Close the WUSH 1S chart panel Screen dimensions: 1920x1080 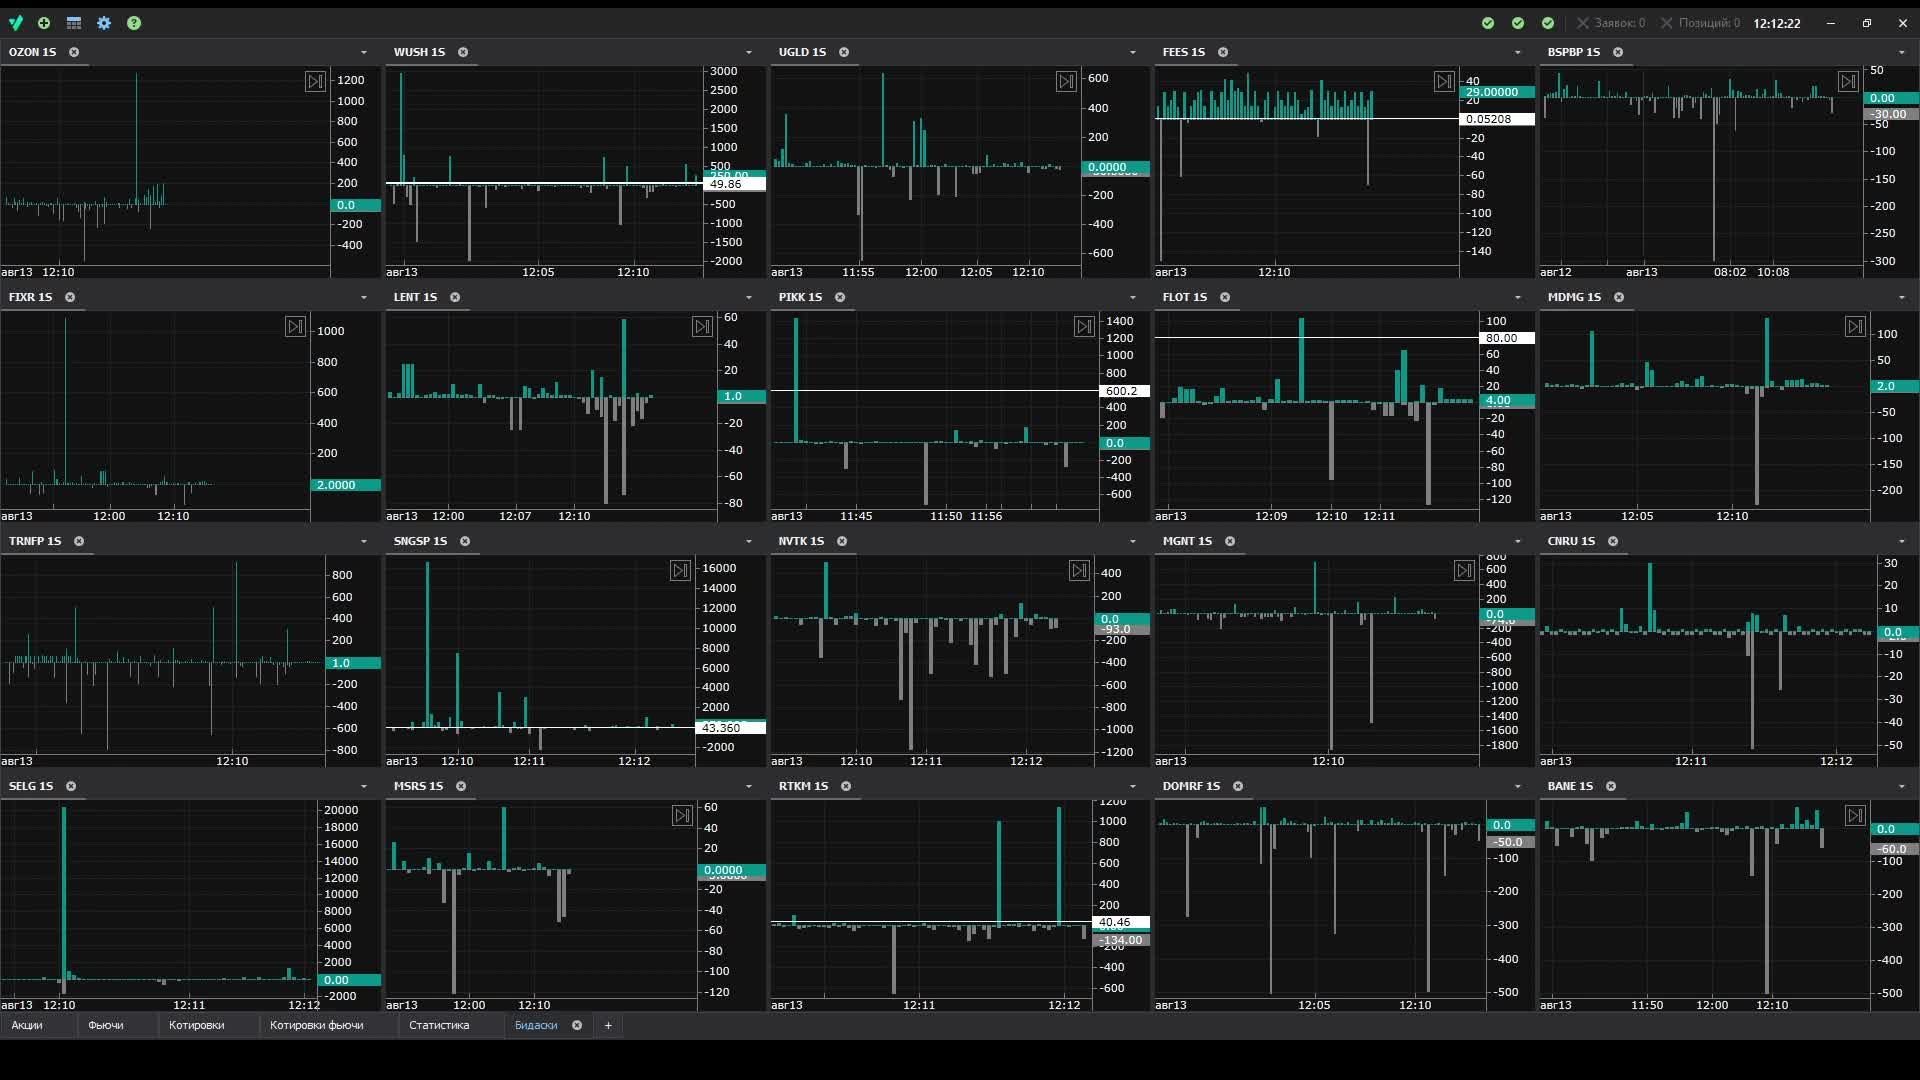tap(463, 52)
